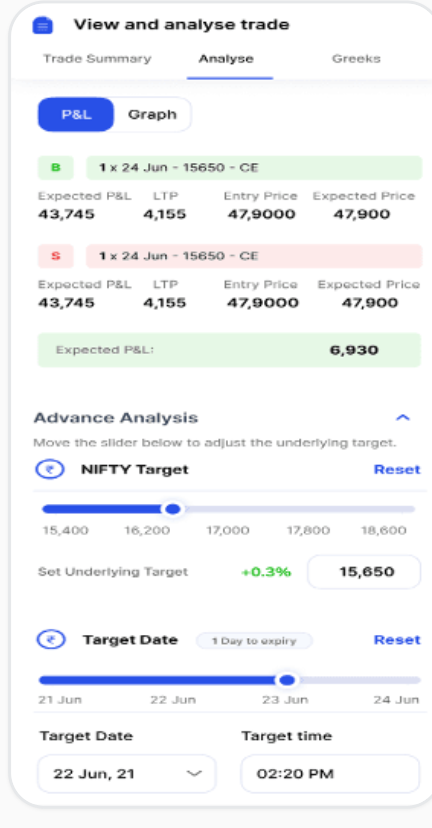Viewport: 432px width, 828px height.
Task: Open the Target Date dropdown showing 22 Jun, 21
Action: point(127,774)
